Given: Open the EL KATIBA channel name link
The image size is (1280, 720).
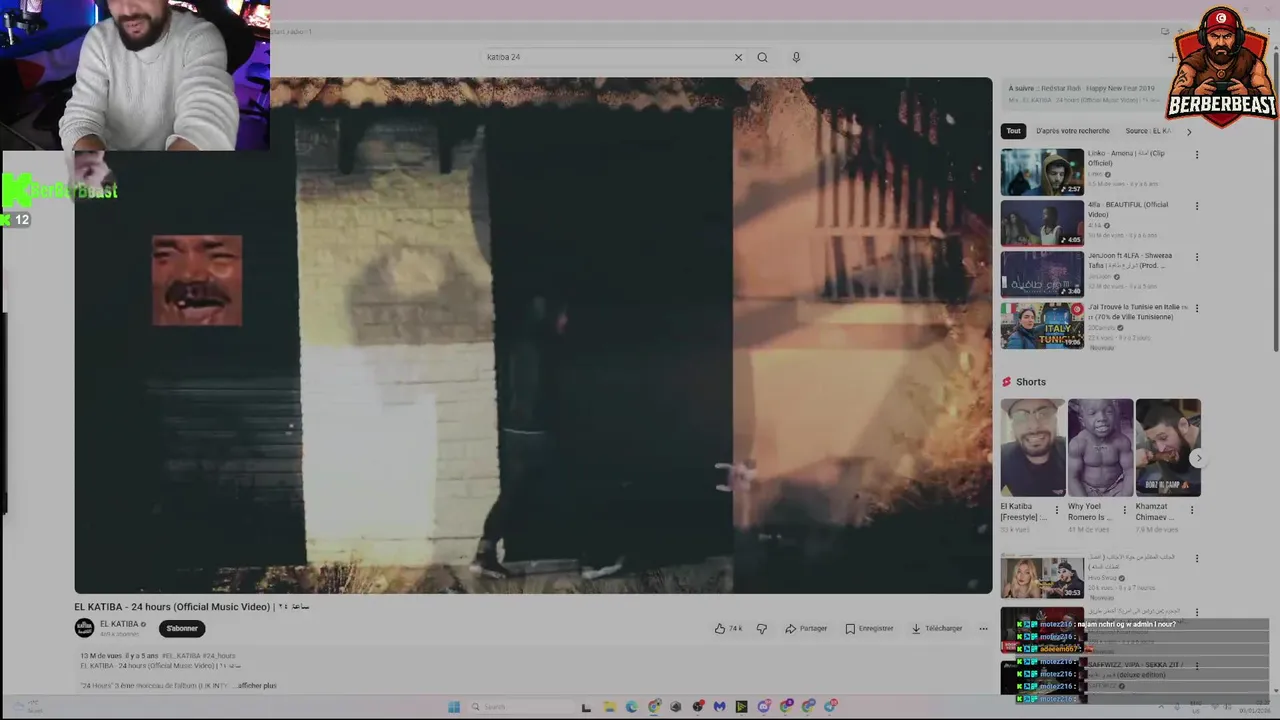Looking at the screenshot, I should pos(119,624).
